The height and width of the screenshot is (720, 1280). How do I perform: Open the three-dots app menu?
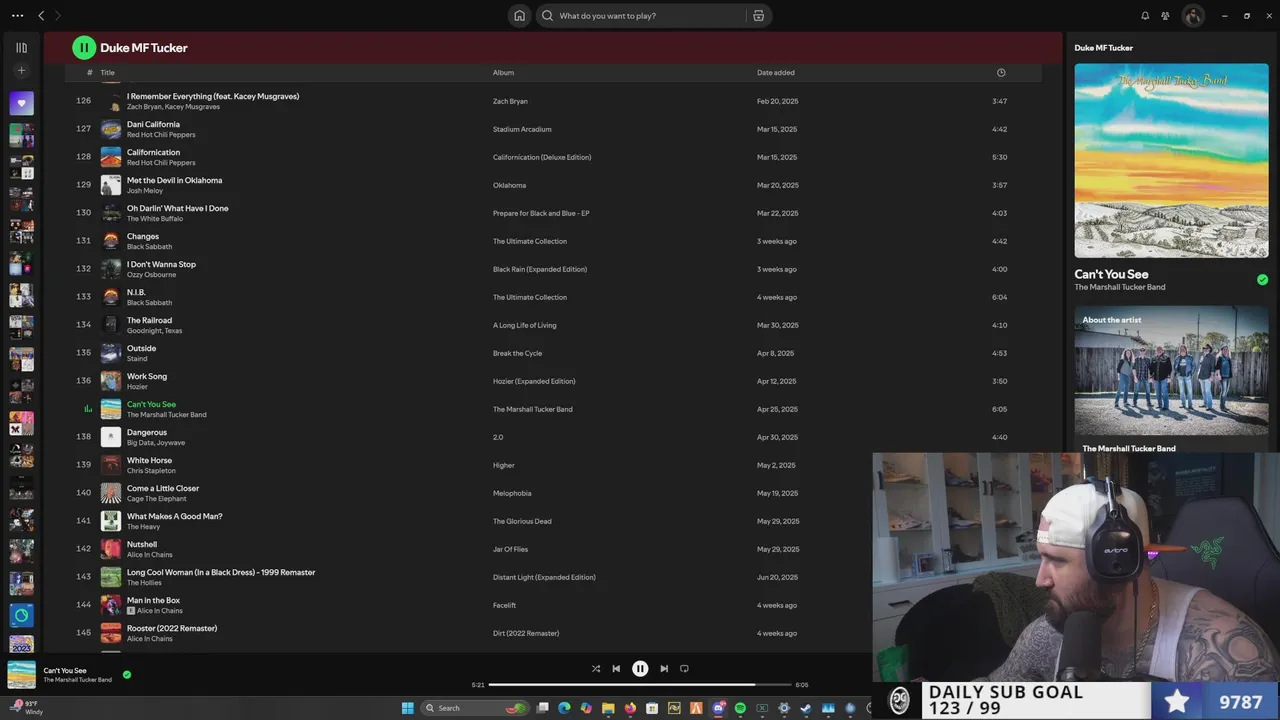pos(17,16)
